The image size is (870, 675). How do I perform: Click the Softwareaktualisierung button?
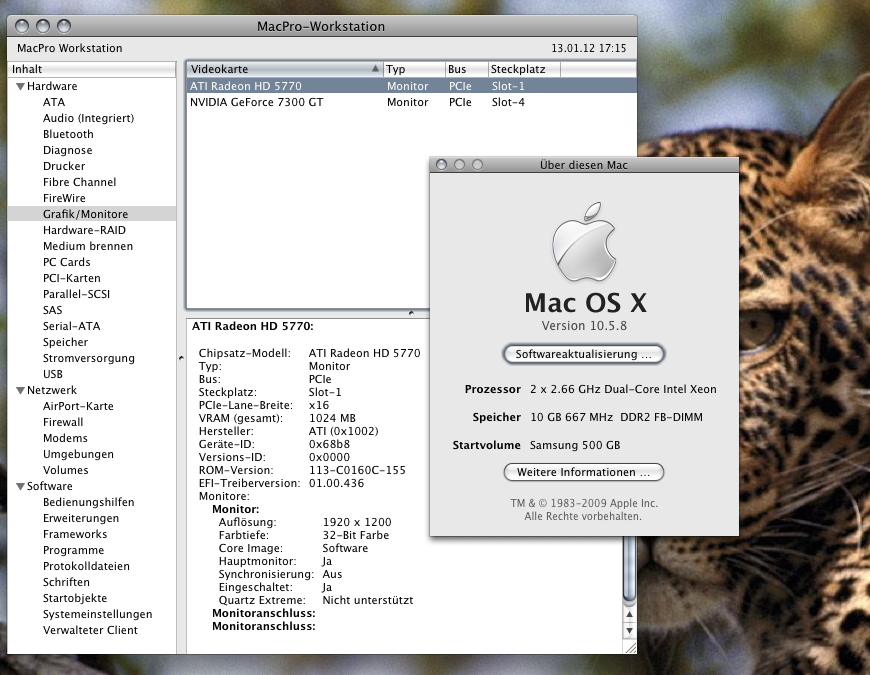click(x=583, y=354)
